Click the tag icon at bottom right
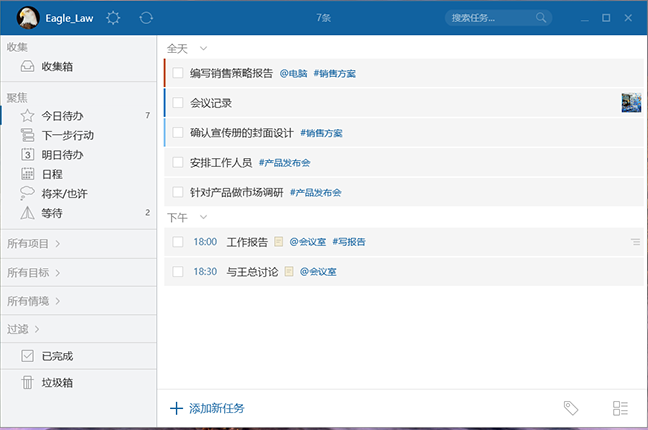Screen dimensions: 648x430 (571, 408)
